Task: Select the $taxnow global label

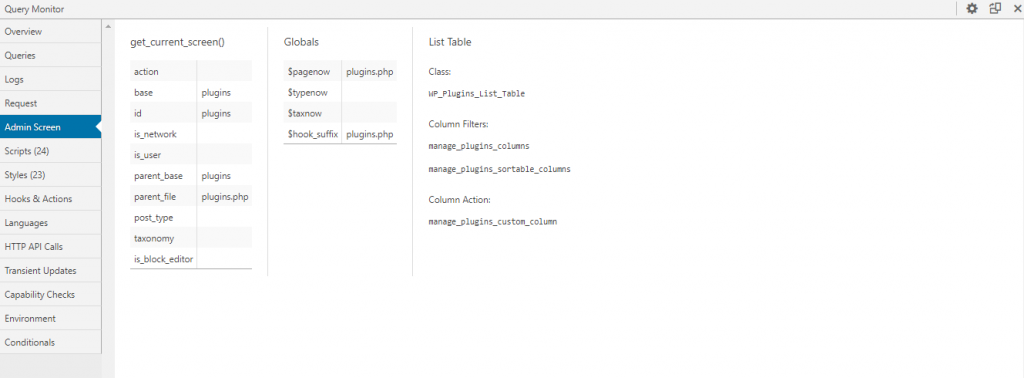Action: pyautogui.click(x=305, y=114)
